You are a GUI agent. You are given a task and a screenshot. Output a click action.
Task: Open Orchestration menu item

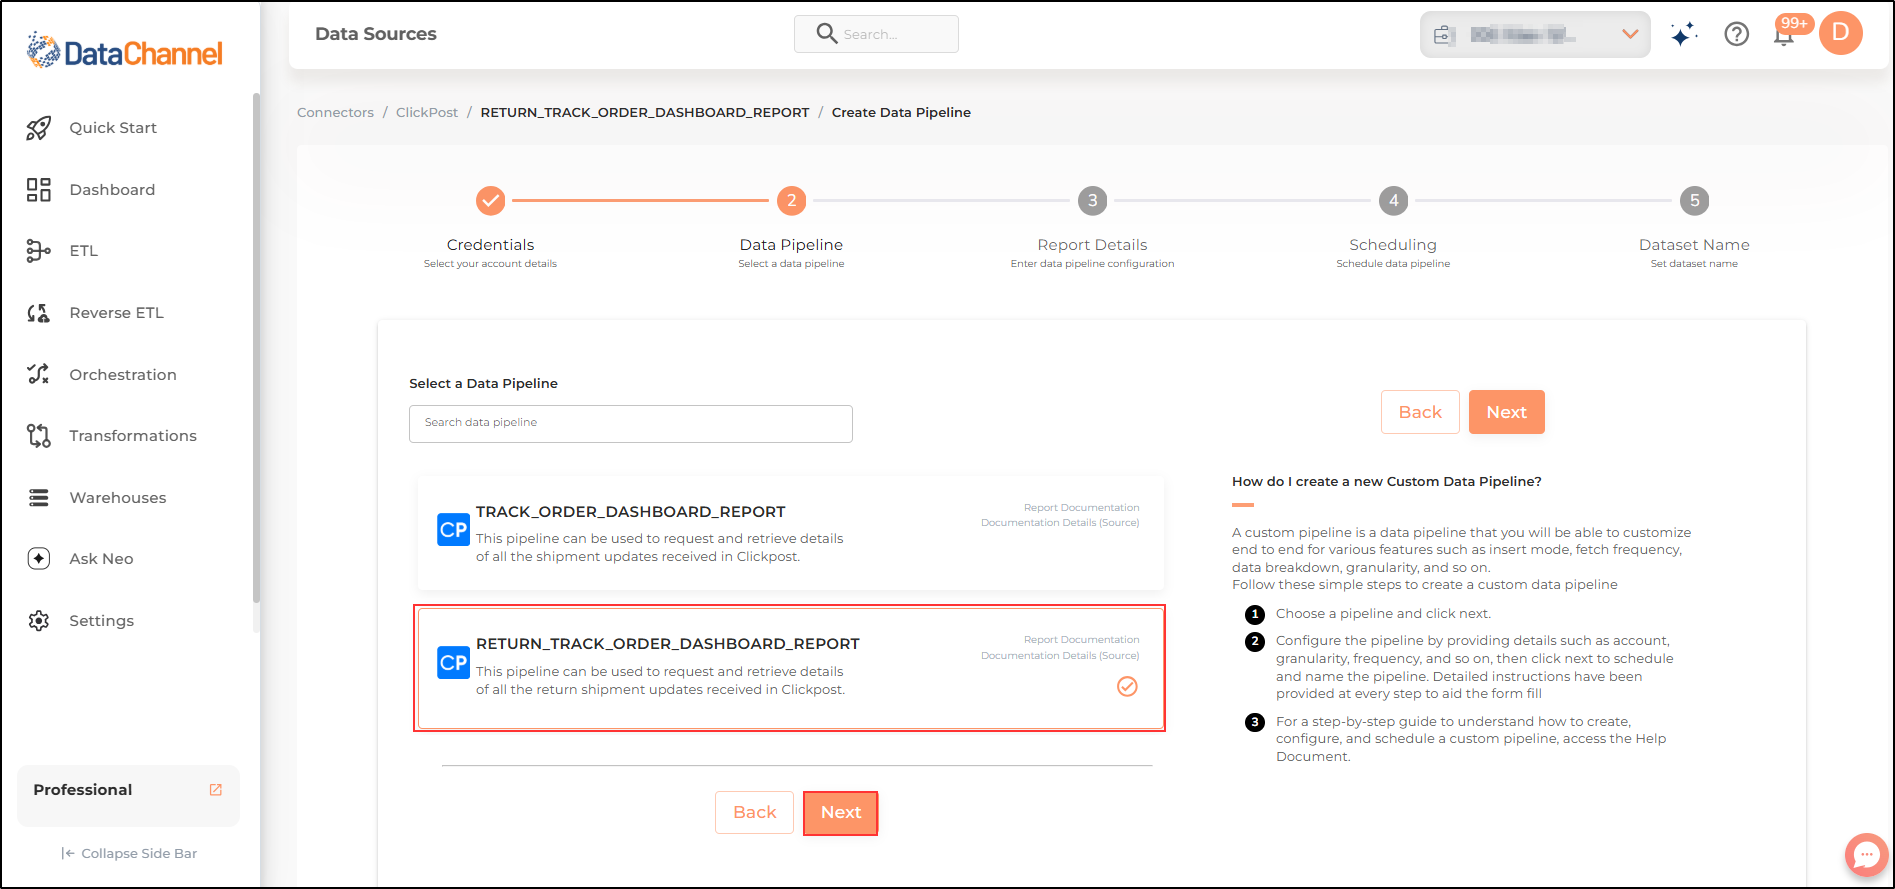123,375
